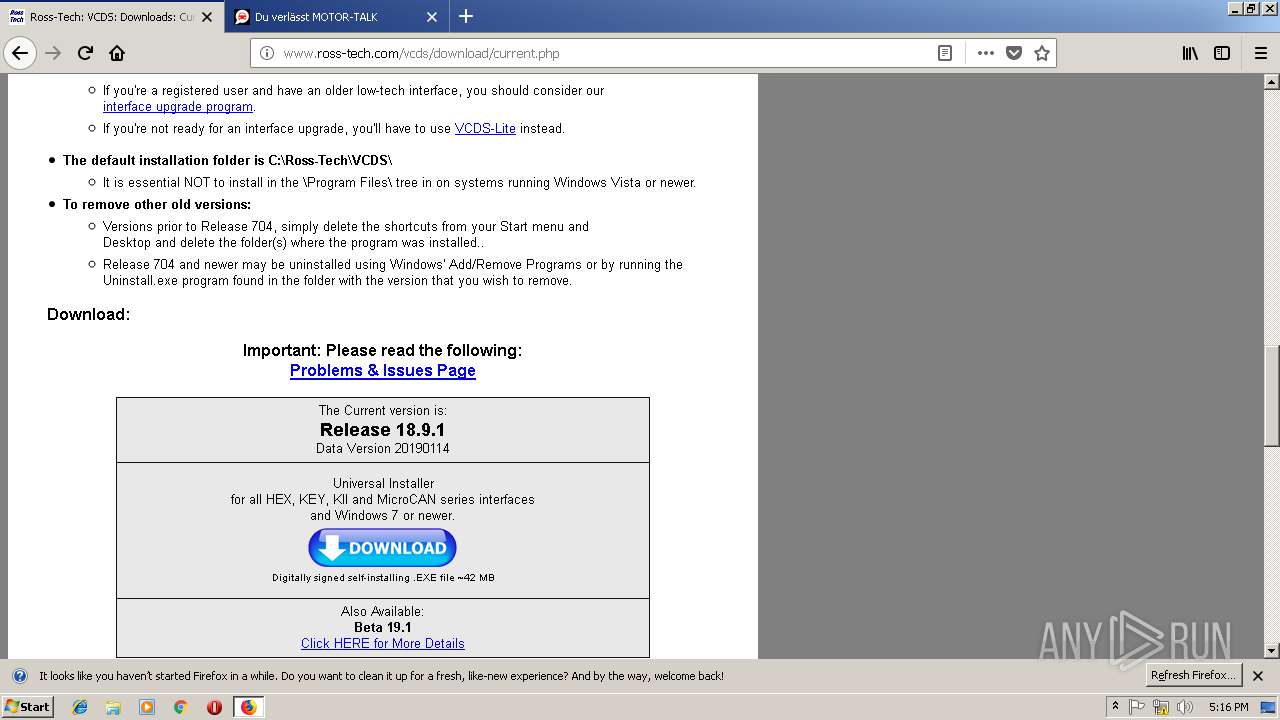Viewport: 1280px width, 720px height.
Task: Bookmark this page with the star
Action: [x=1042, y=53]
